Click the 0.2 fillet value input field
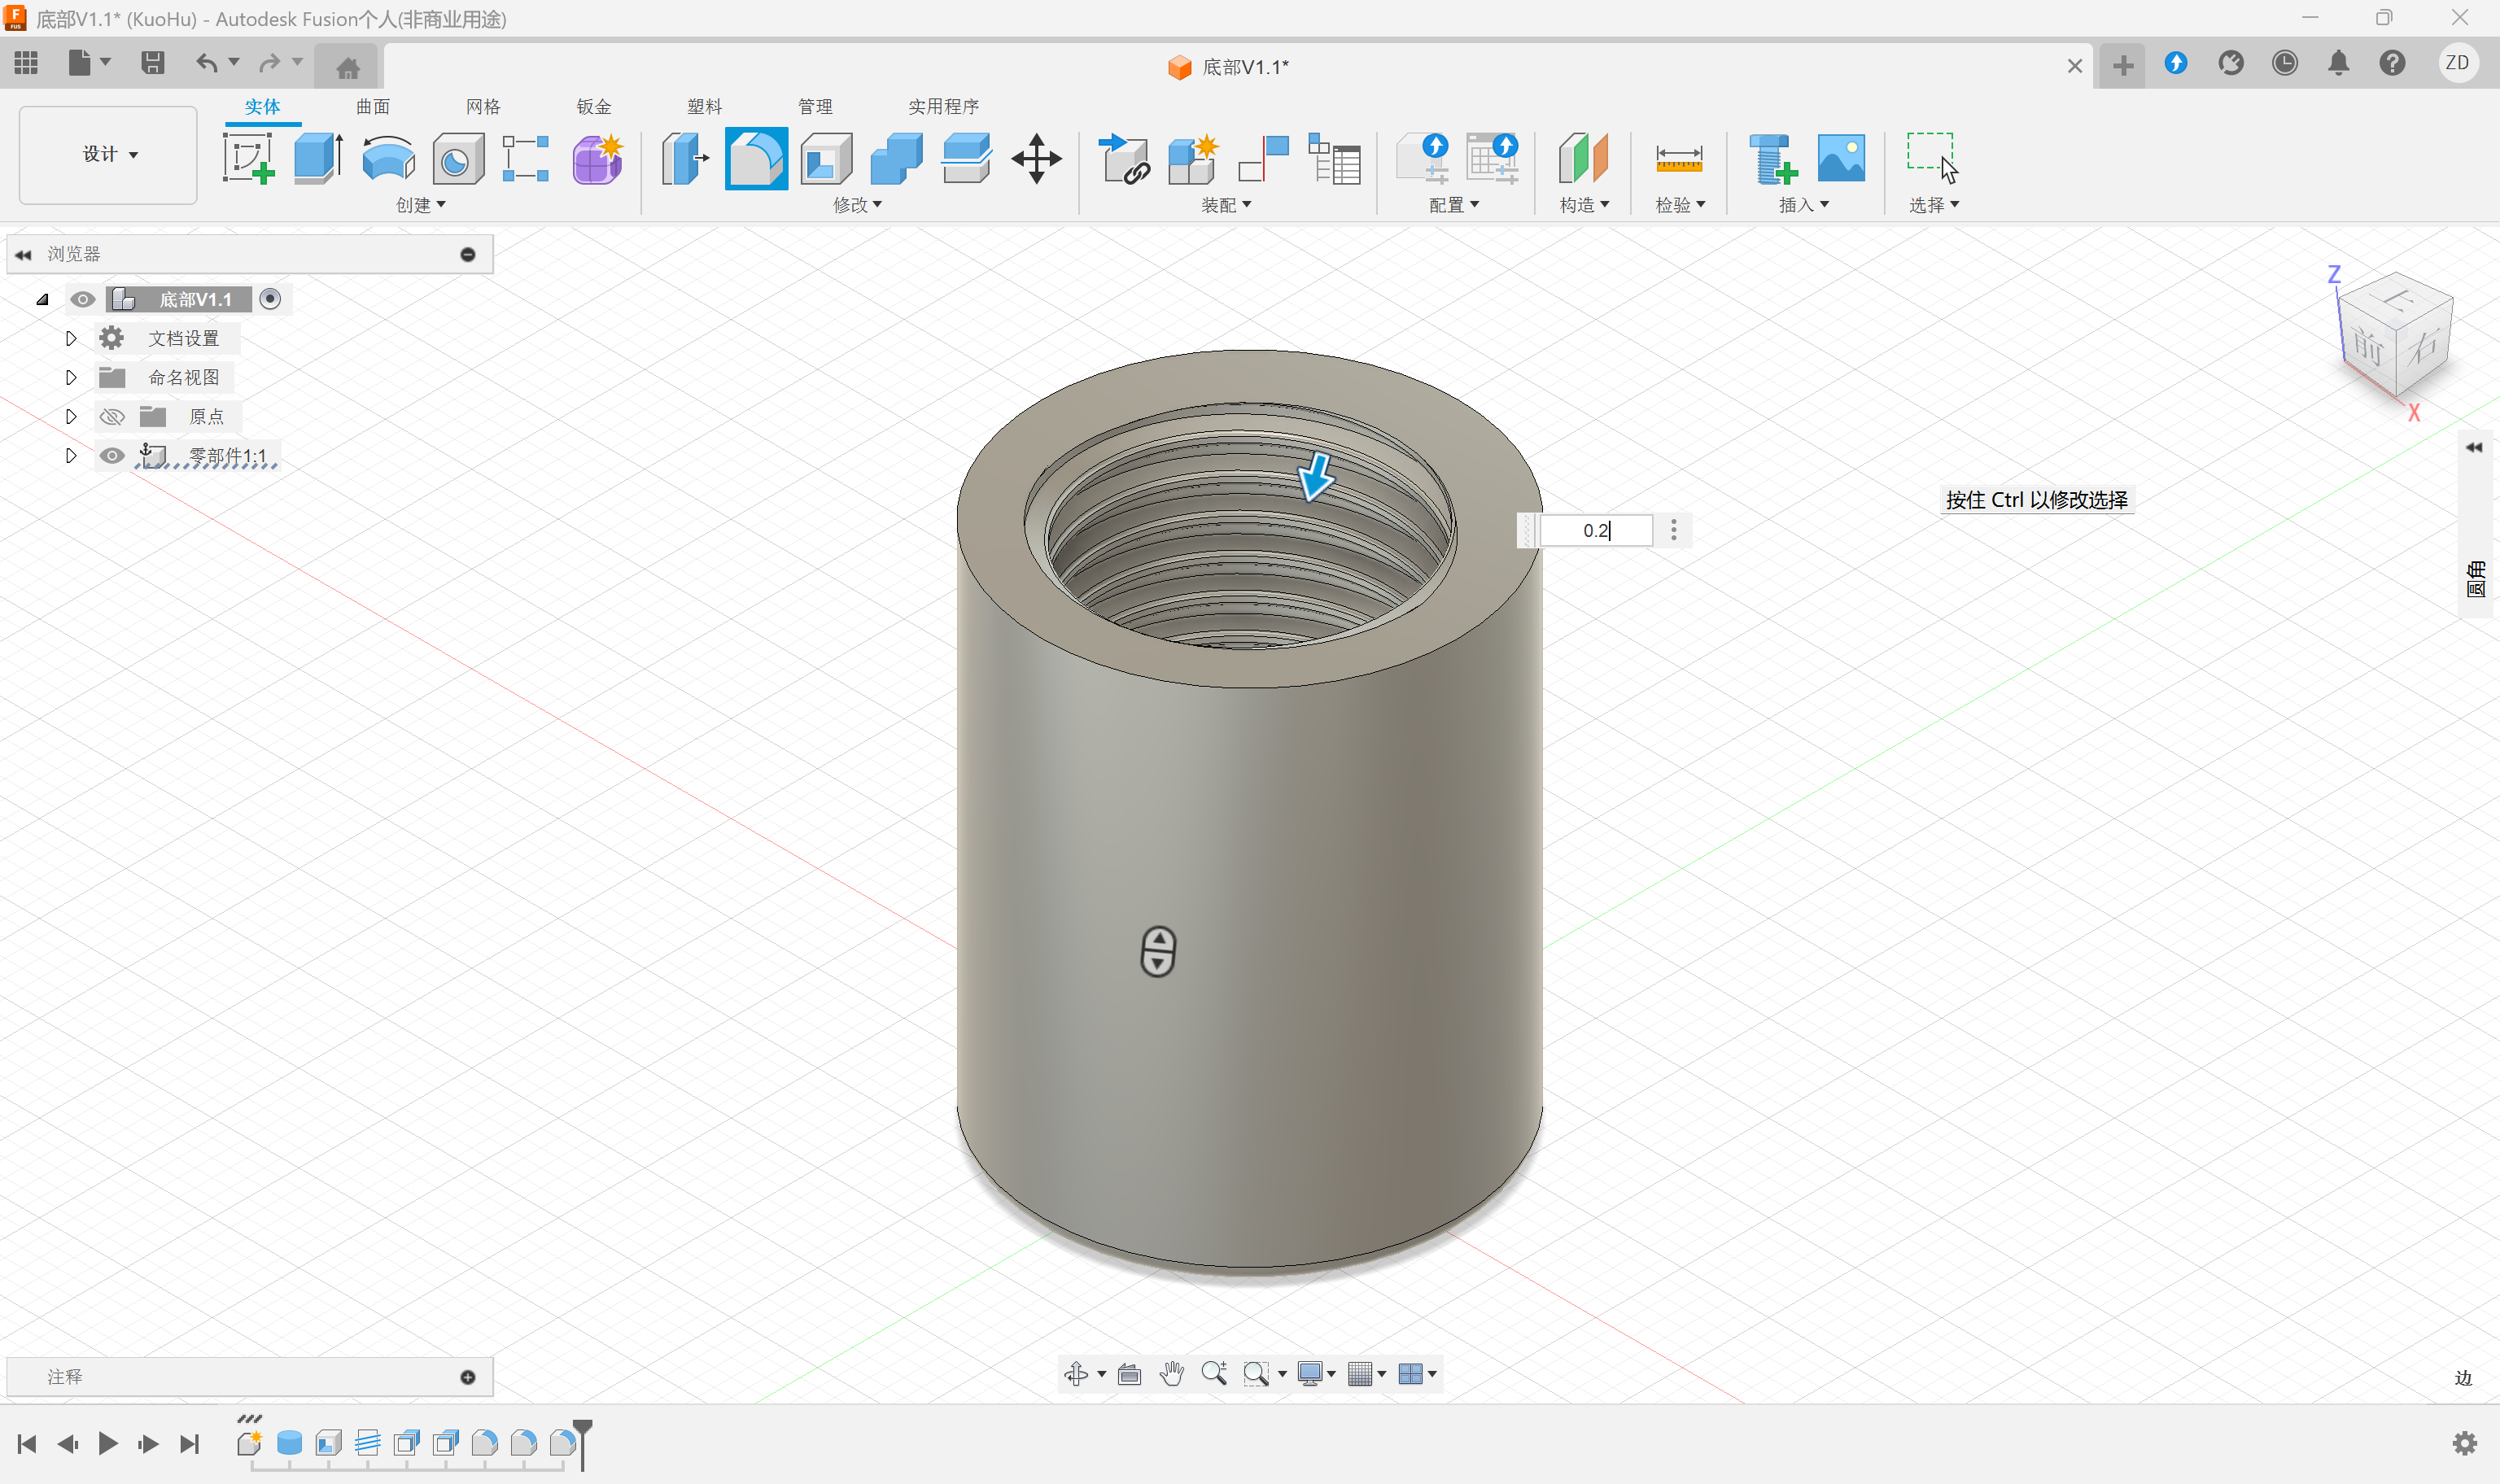Viewport: 2500px width, 1484px height. (x=1595, y=530)
